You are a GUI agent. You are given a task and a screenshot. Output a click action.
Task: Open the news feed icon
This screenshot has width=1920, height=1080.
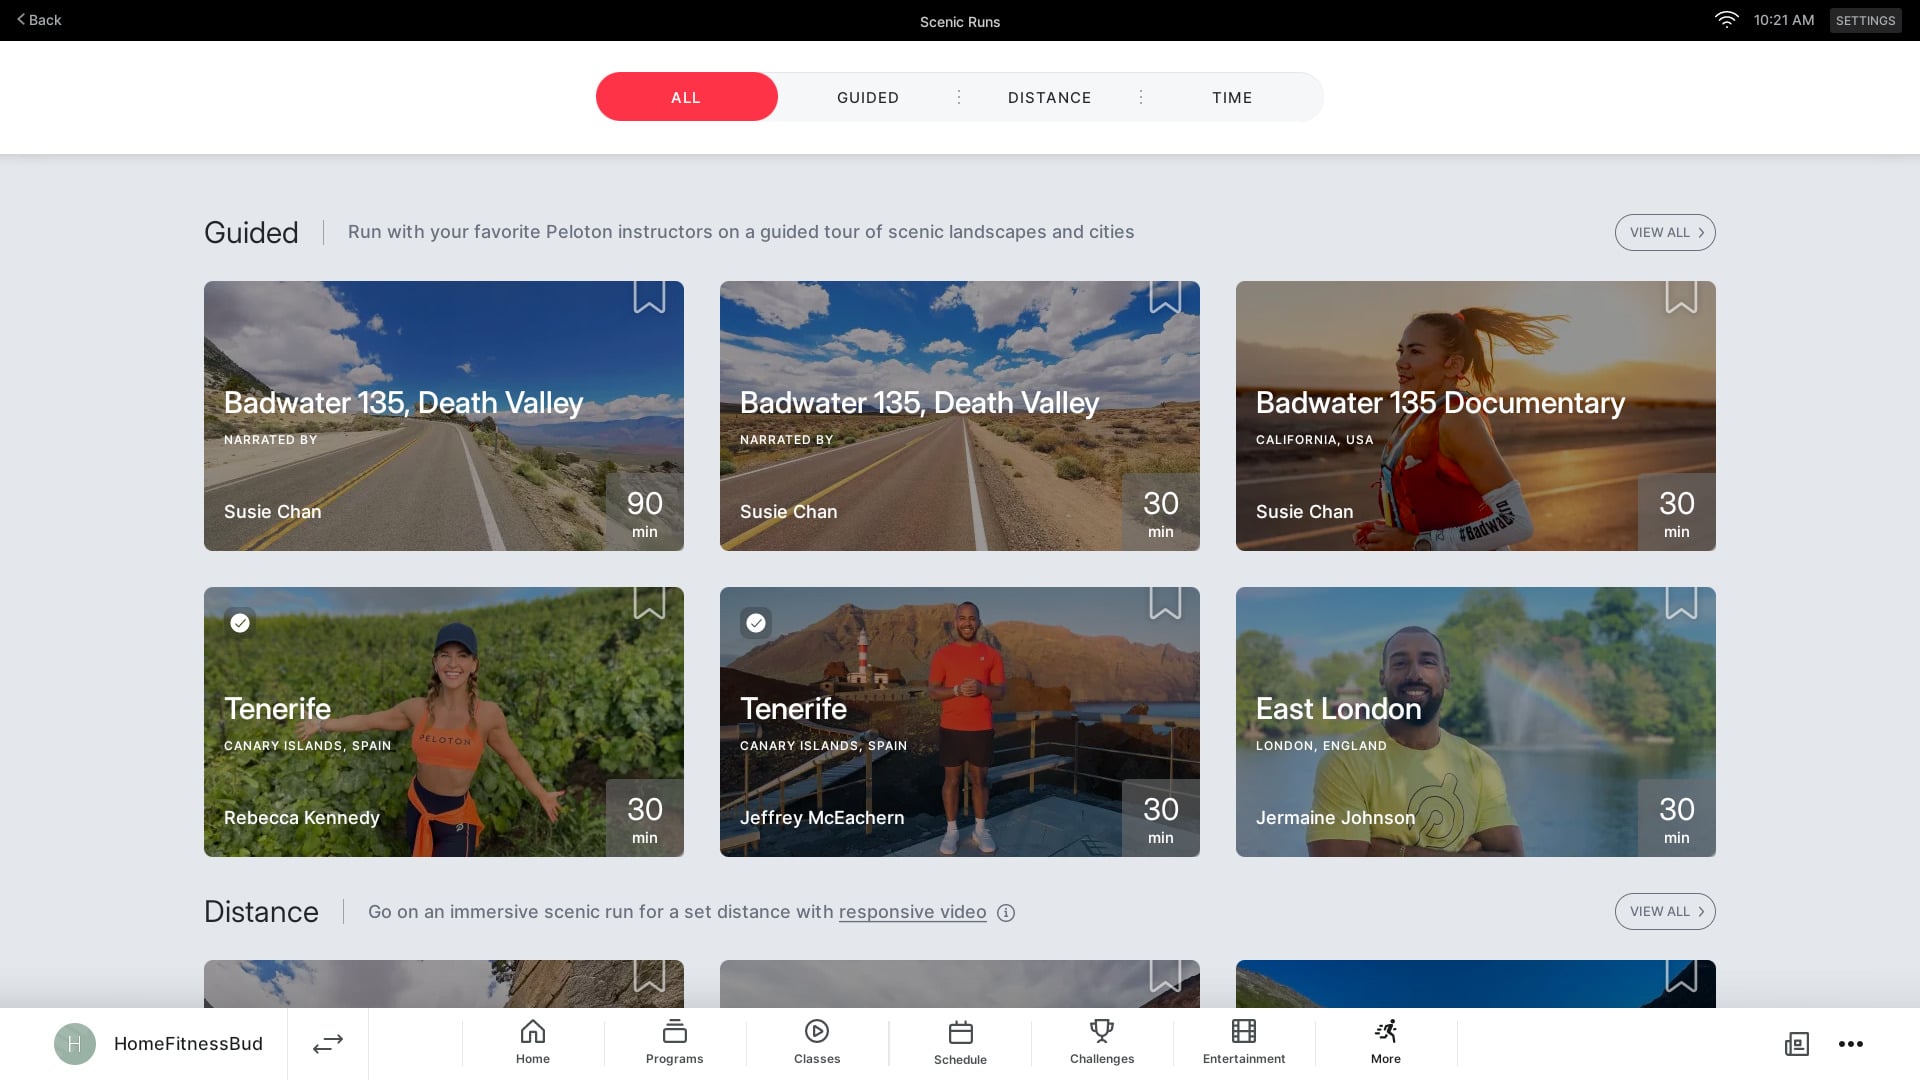[x=1797, y=1044]
